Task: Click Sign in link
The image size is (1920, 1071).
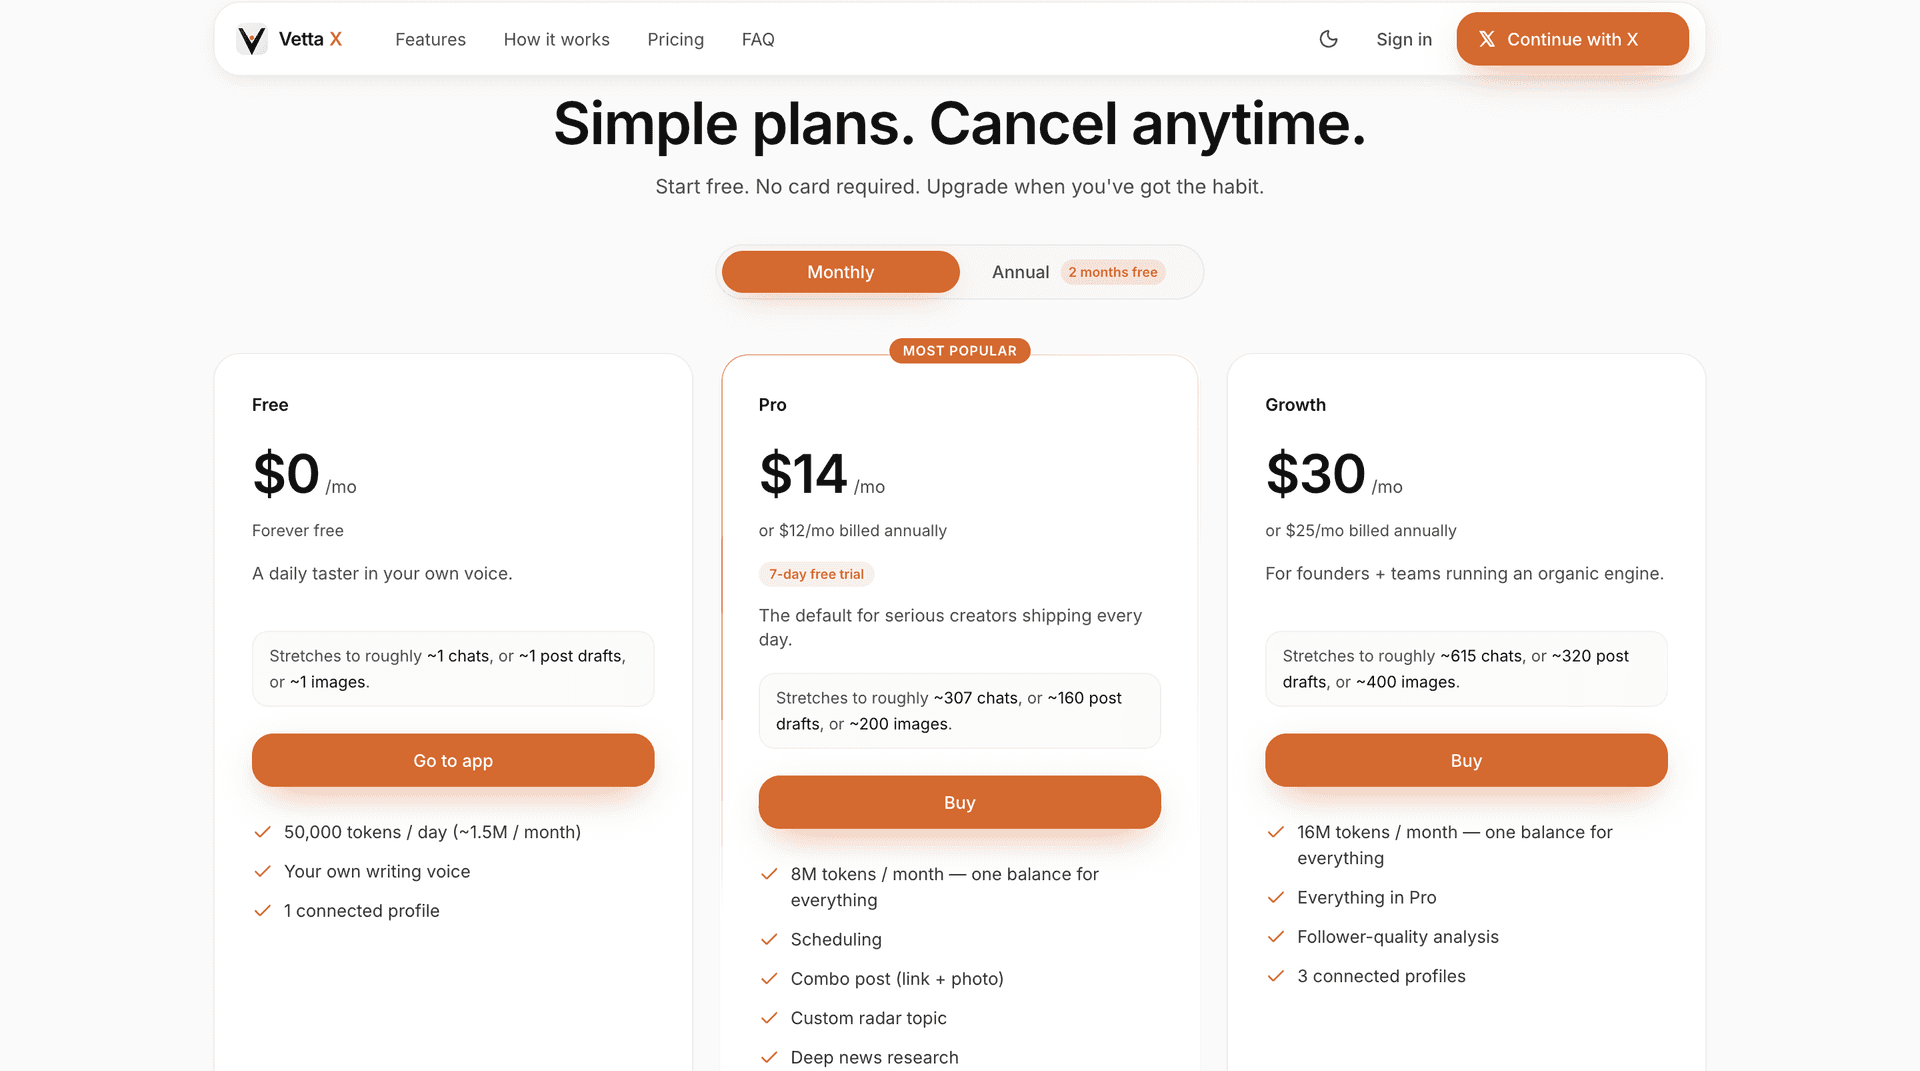Action: click(x=1404, y=39)
